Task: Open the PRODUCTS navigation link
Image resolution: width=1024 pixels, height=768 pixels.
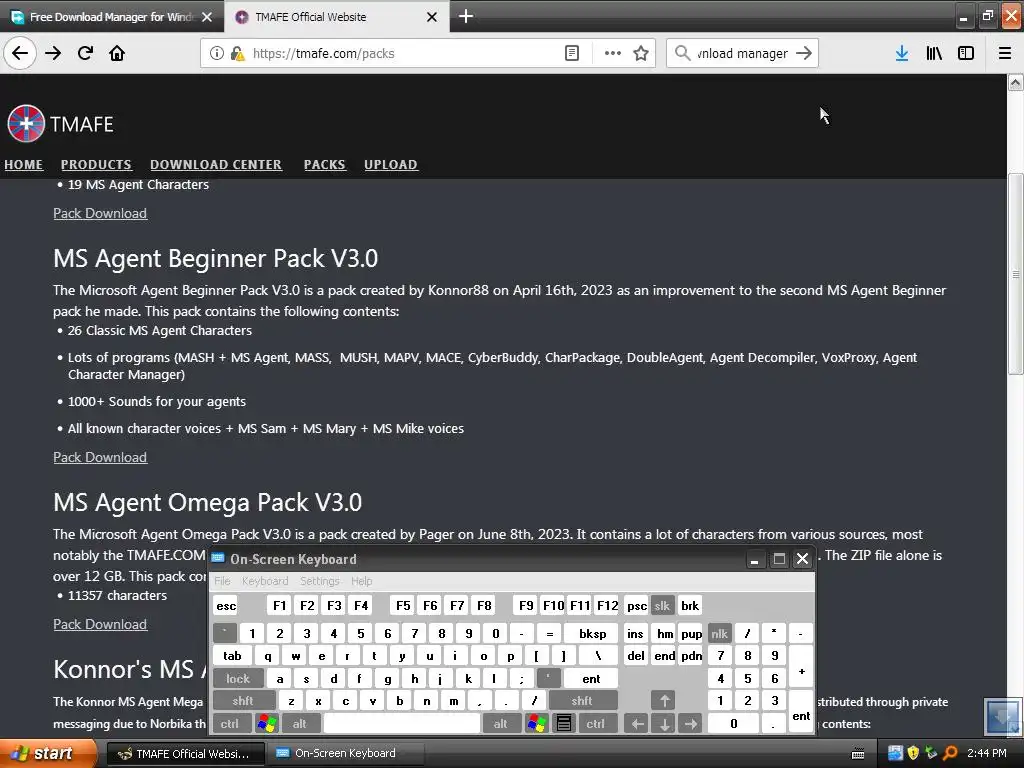Action: click(96, 165)
